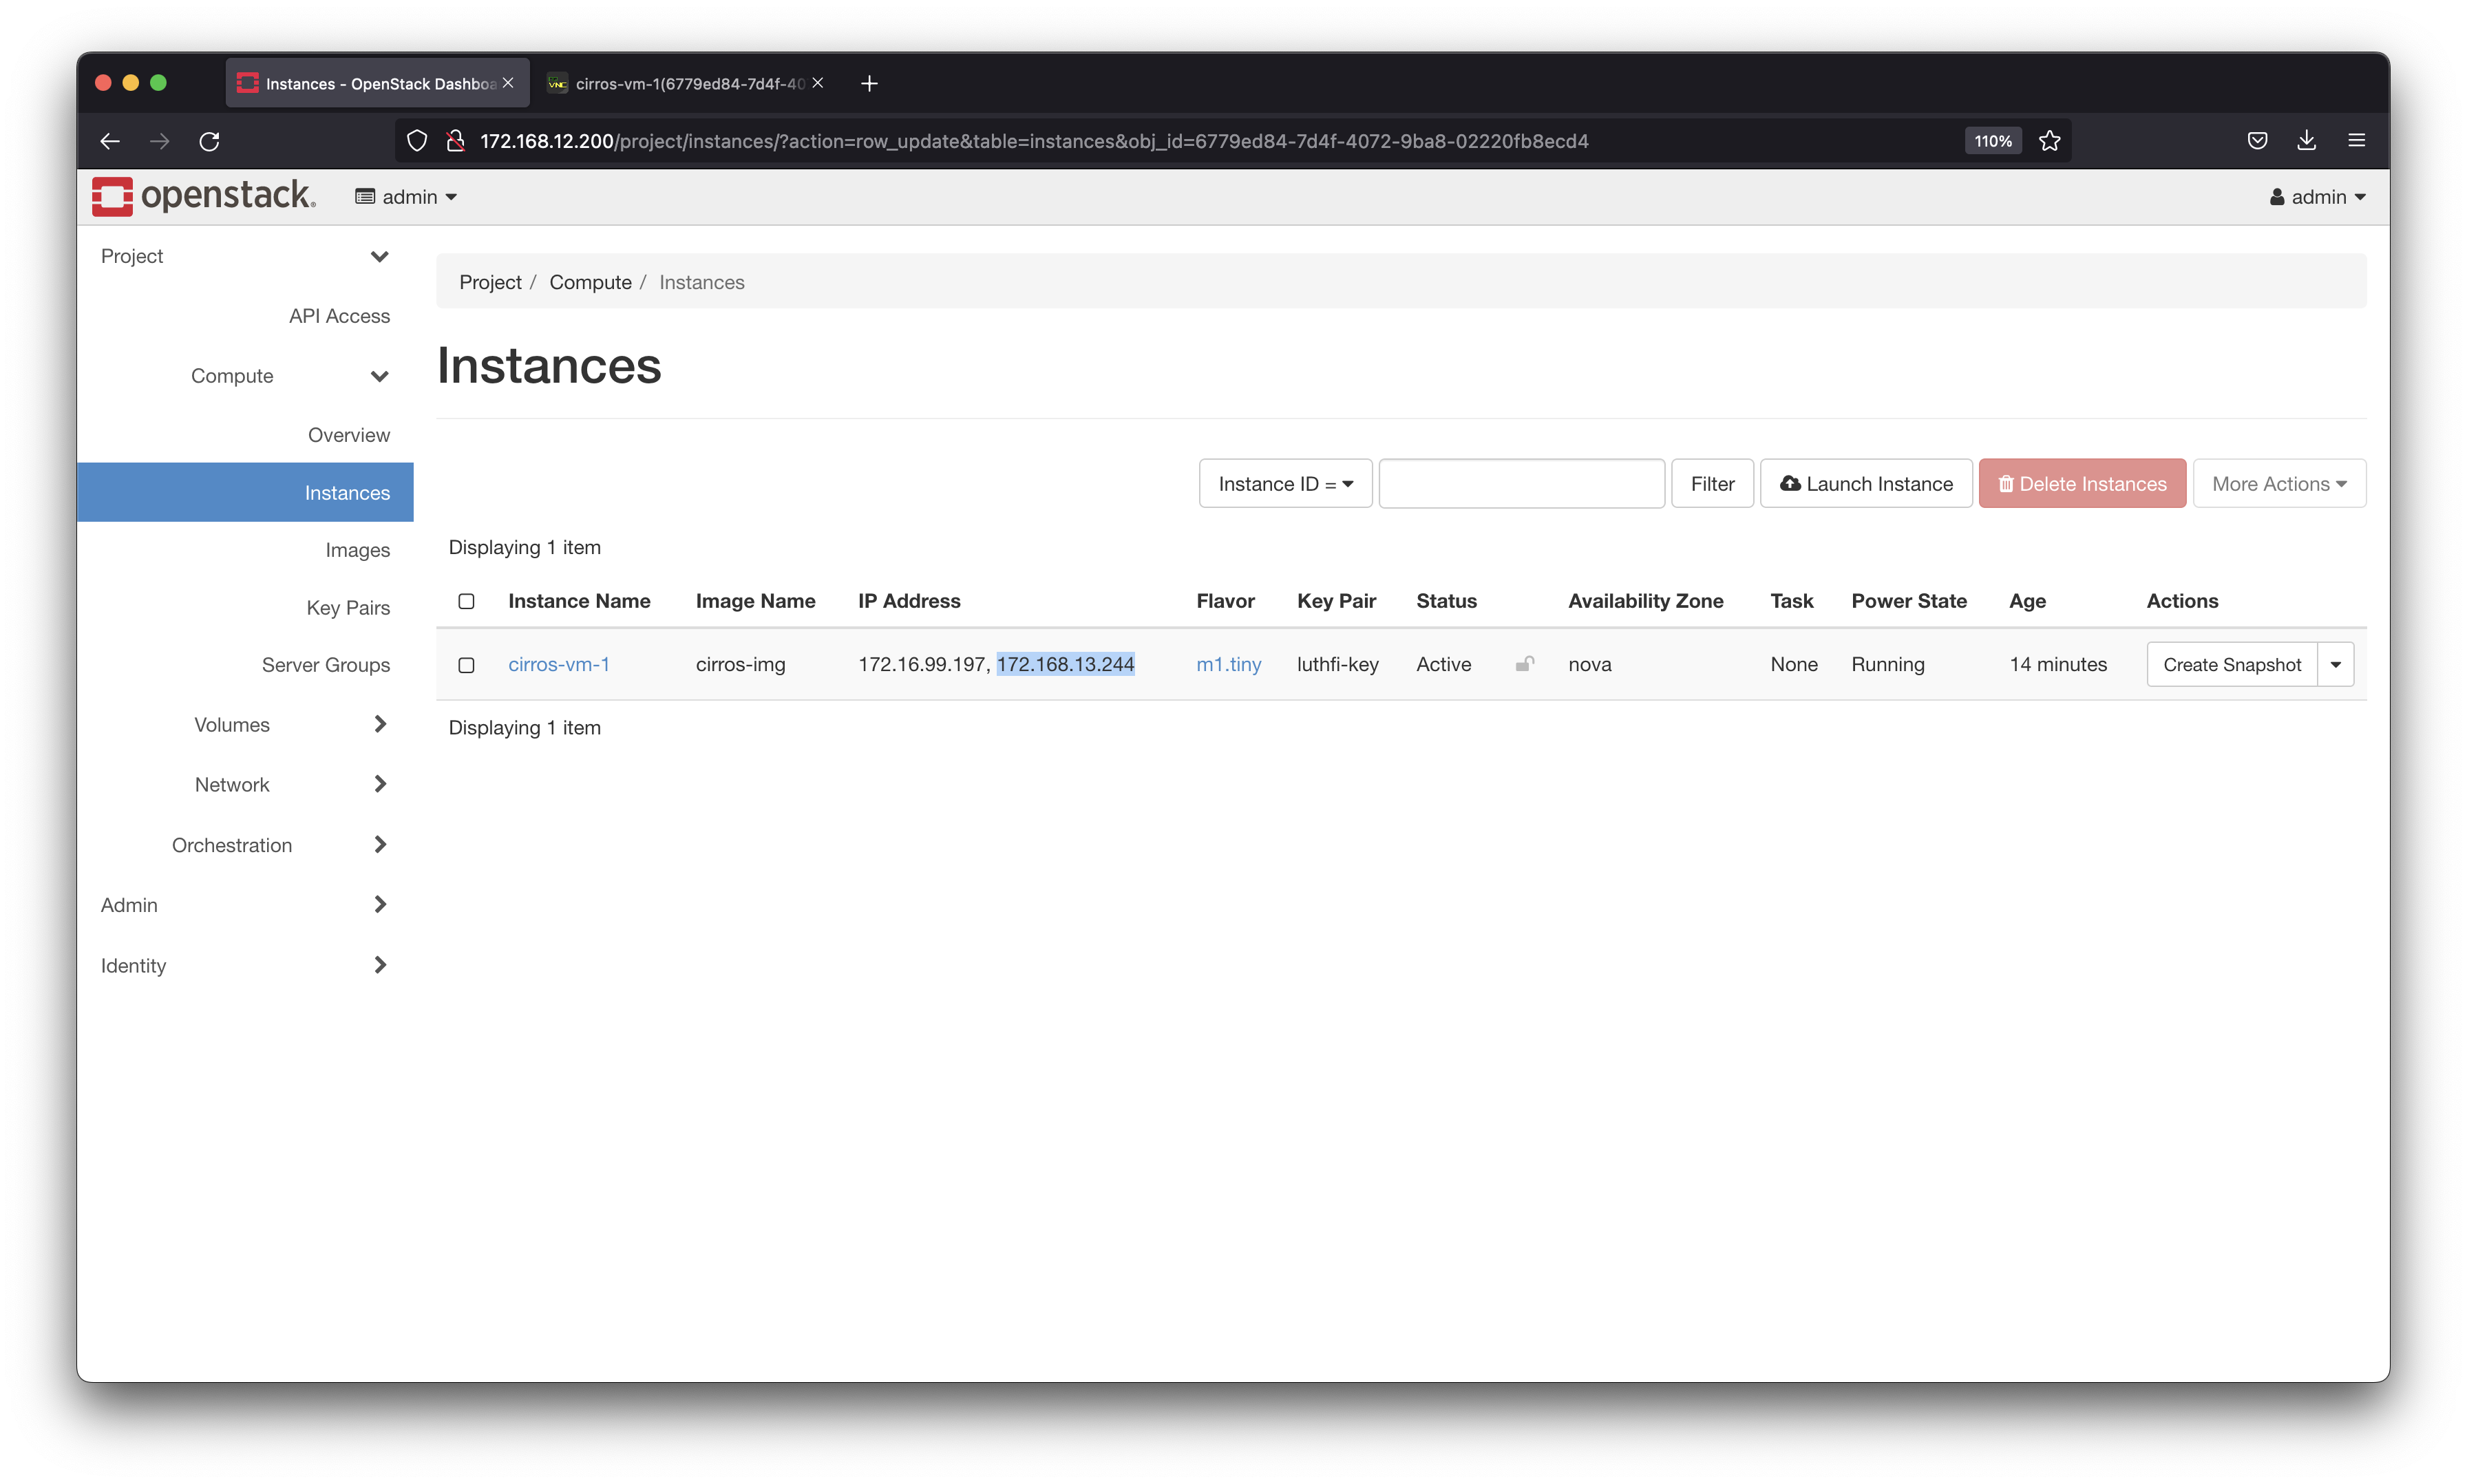Open the admin project dropdown

(x=406, y=197)
